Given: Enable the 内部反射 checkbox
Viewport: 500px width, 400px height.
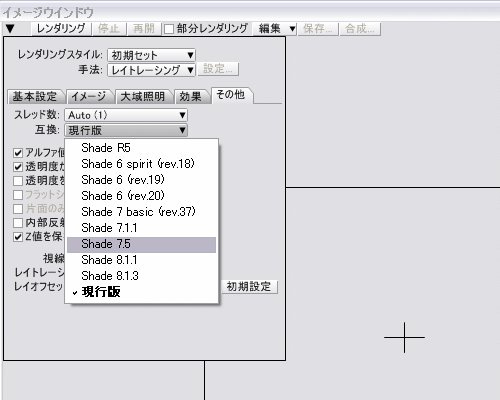Looking at the screenshot, I should (x=18, y=223).
